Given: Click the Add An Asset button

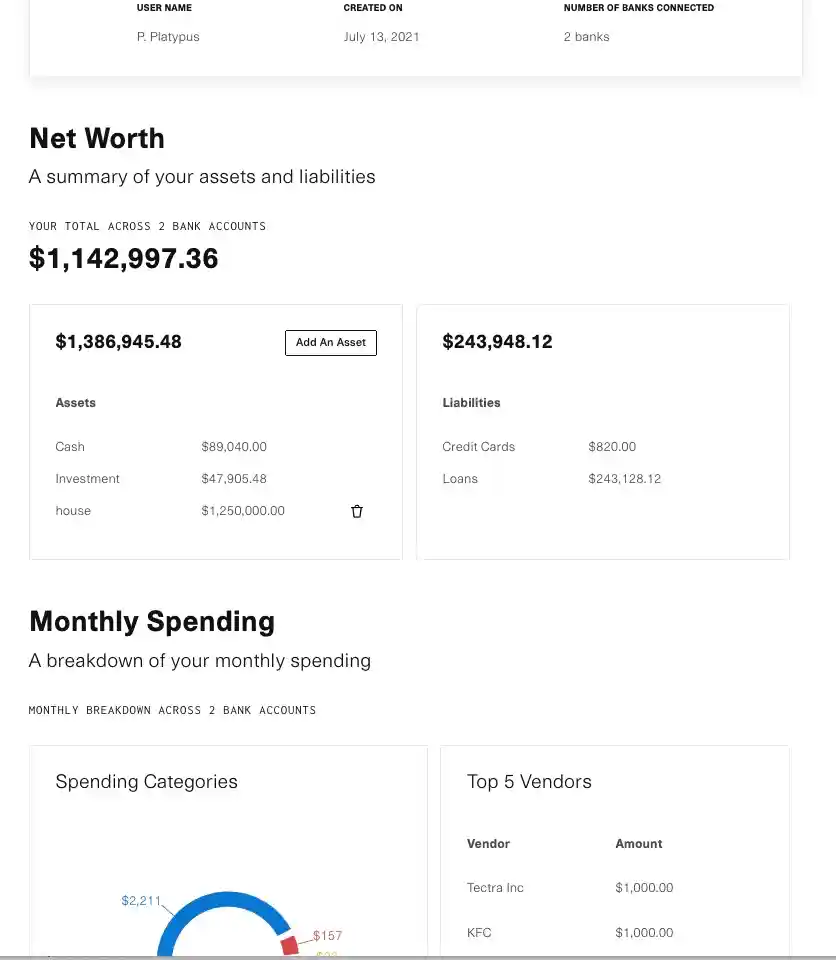Looking at the screenshot, I should 331,342.
